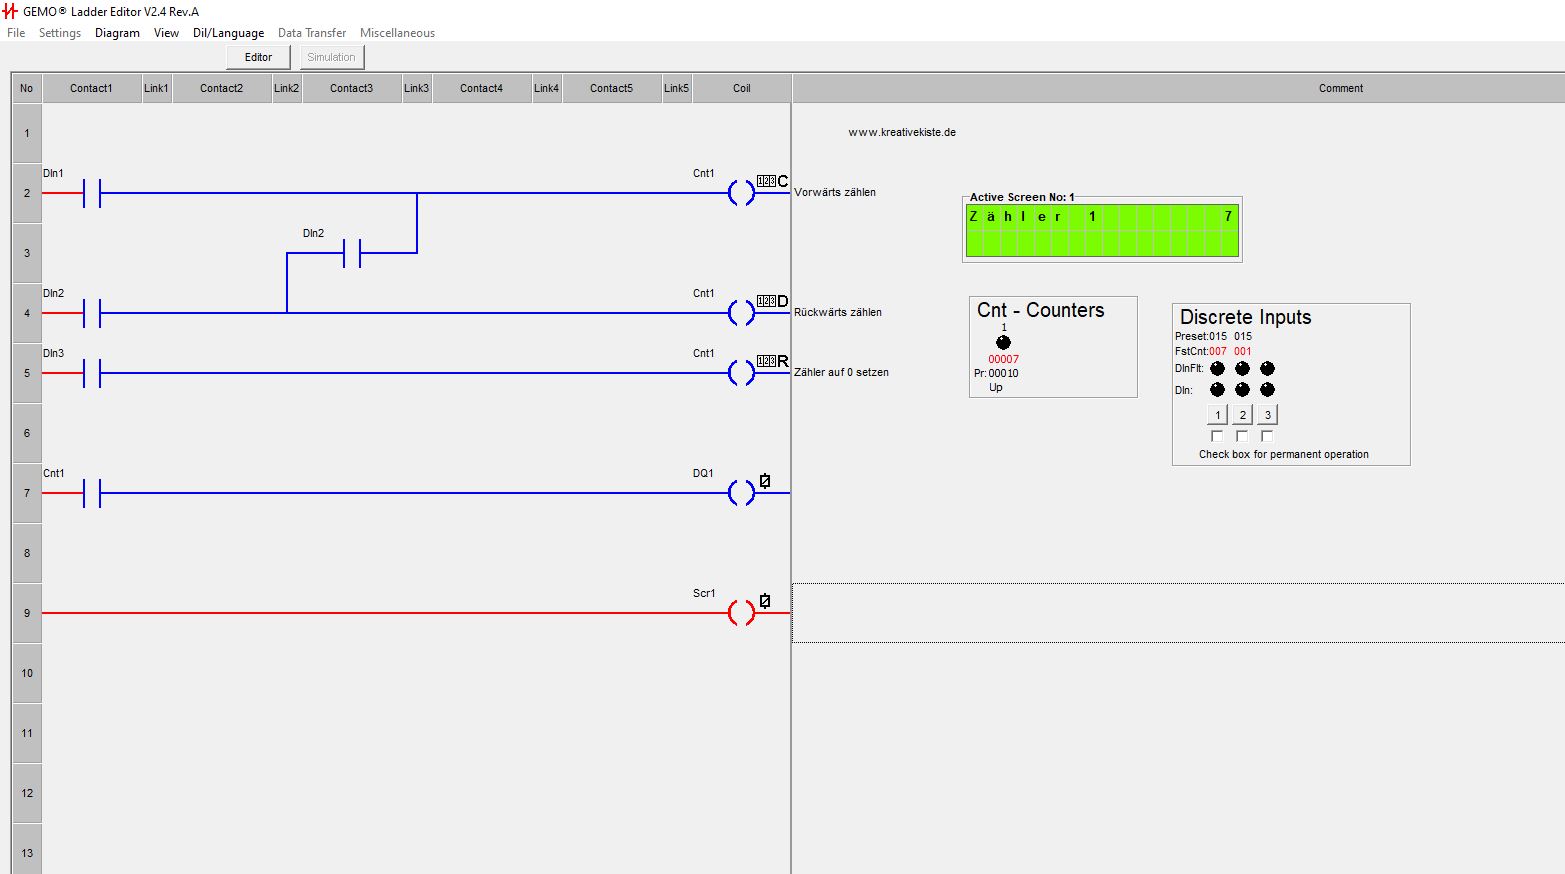The height and width of the screenshot is (874, 1565).
Task: Select the DQ1 output coil on rung 7
Action: 741,493
